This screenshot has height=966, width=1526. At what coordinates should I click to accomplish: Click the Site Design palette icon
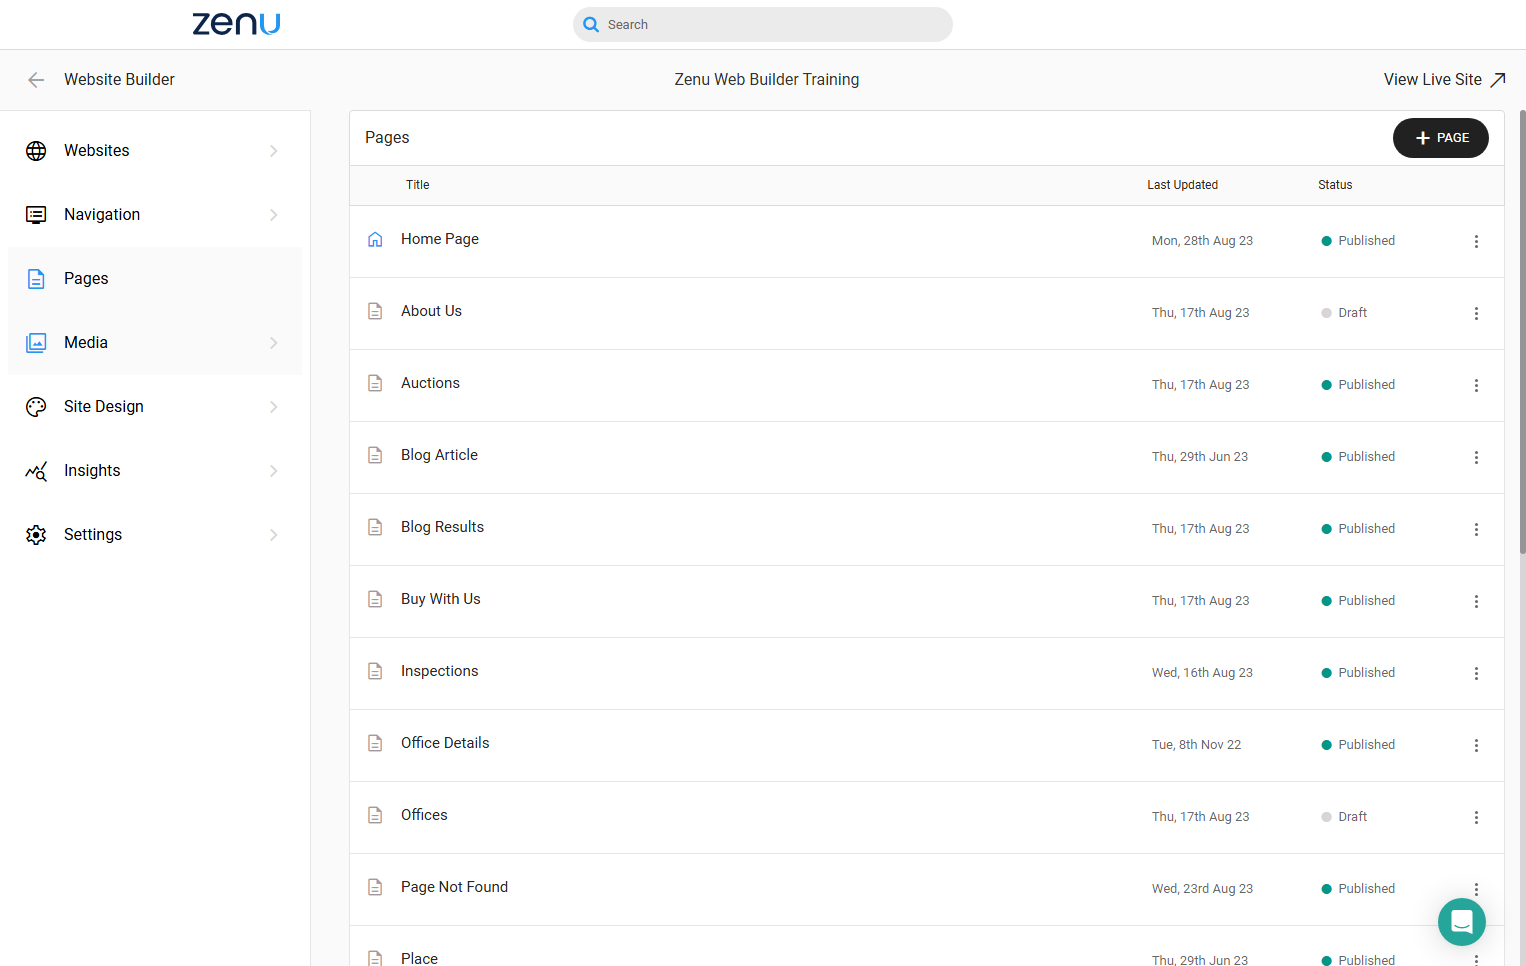coord(36,407)
